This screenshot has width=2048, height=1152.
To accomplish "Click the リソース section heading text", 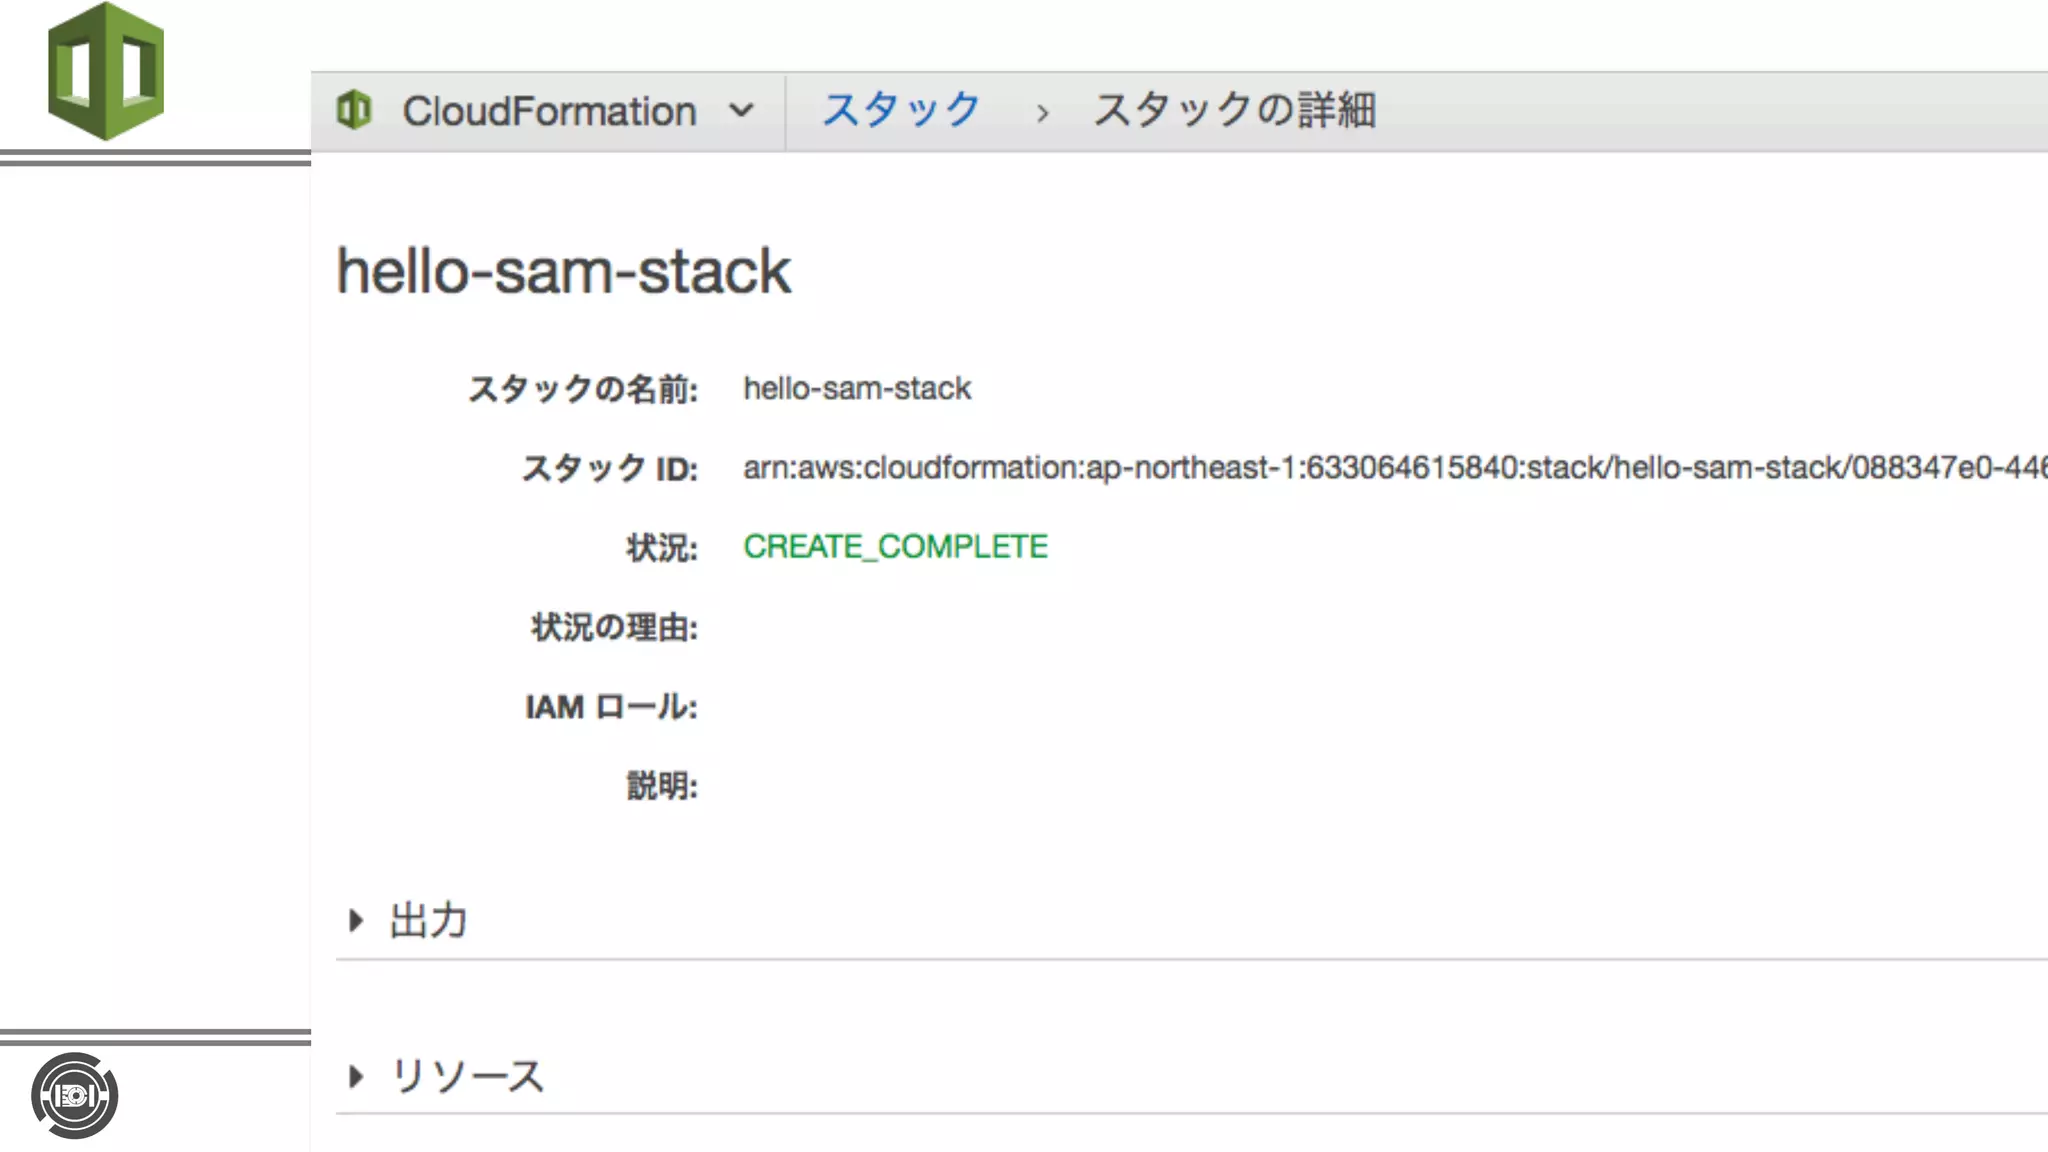I will (467, 1077).
